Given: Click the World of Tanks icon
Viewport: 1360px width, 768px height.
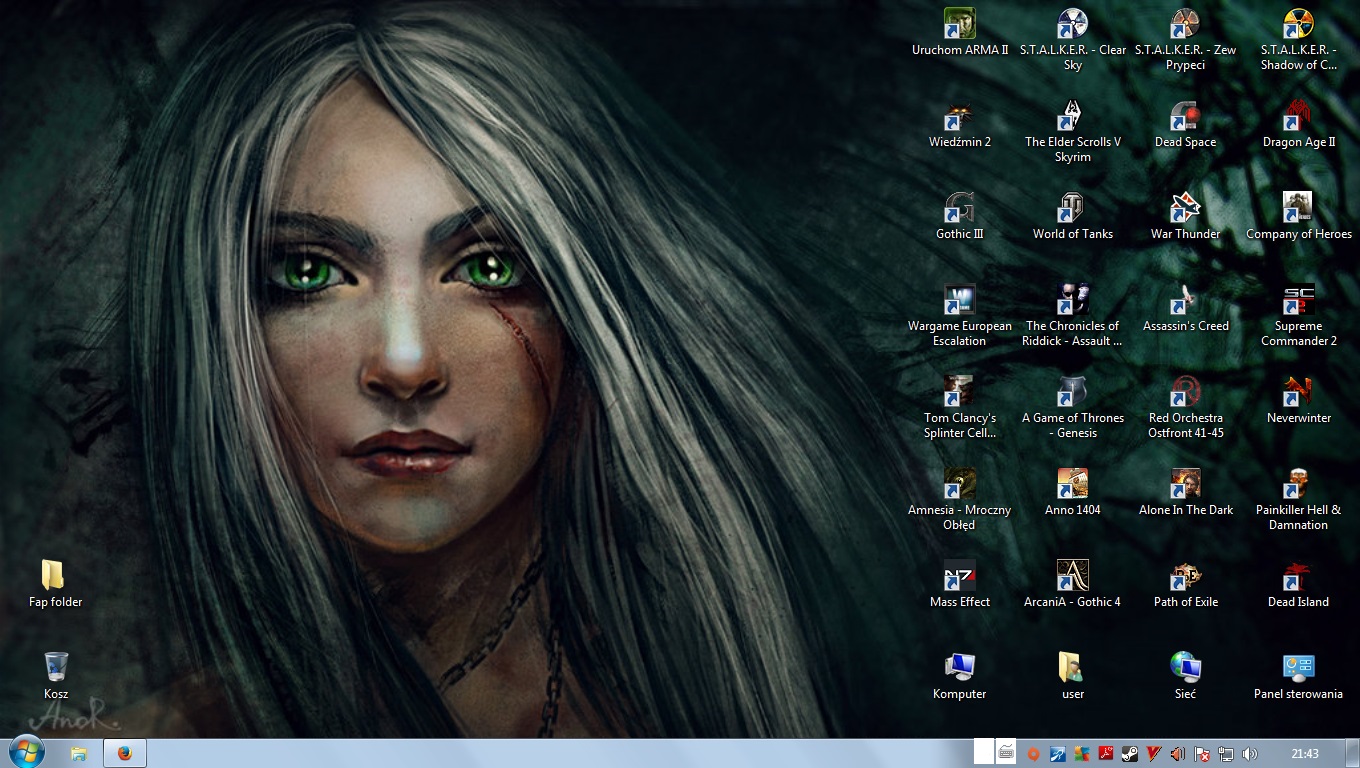Looking at the screenshot, I should click(x=1072, y=217).
